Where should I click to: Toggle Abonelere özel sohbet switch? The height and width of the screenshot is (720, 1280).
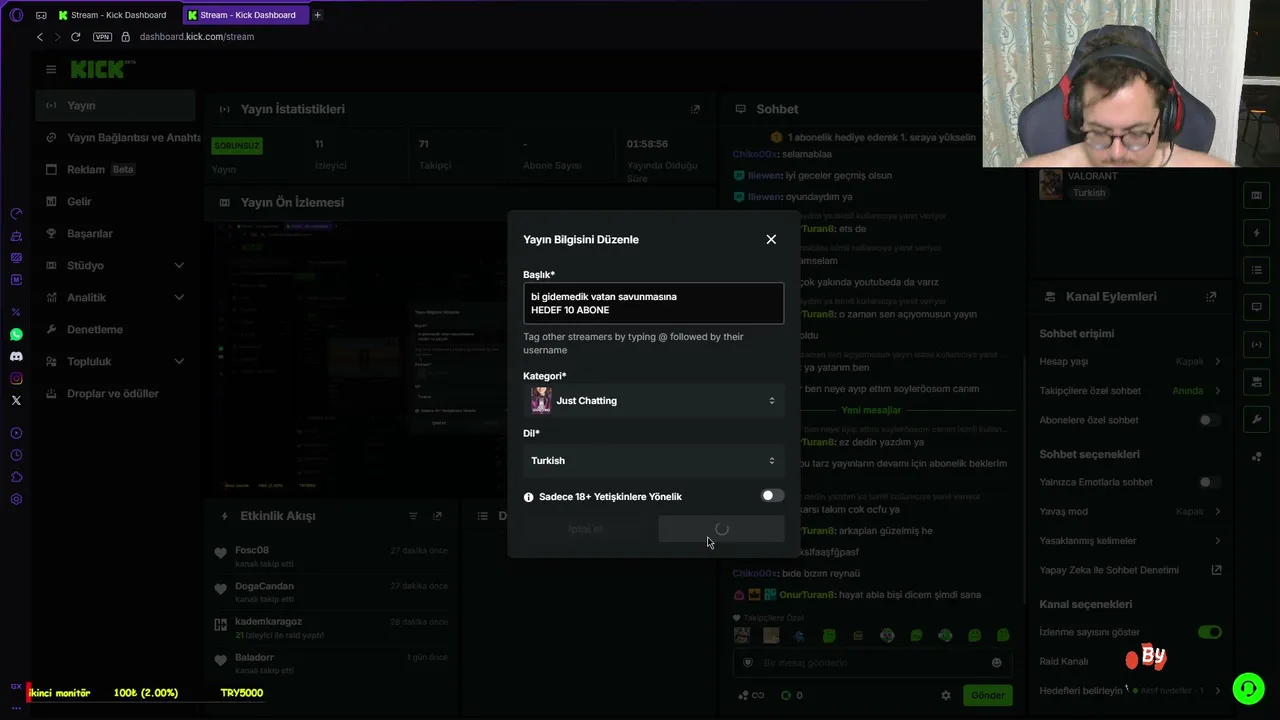point(1210,420)
